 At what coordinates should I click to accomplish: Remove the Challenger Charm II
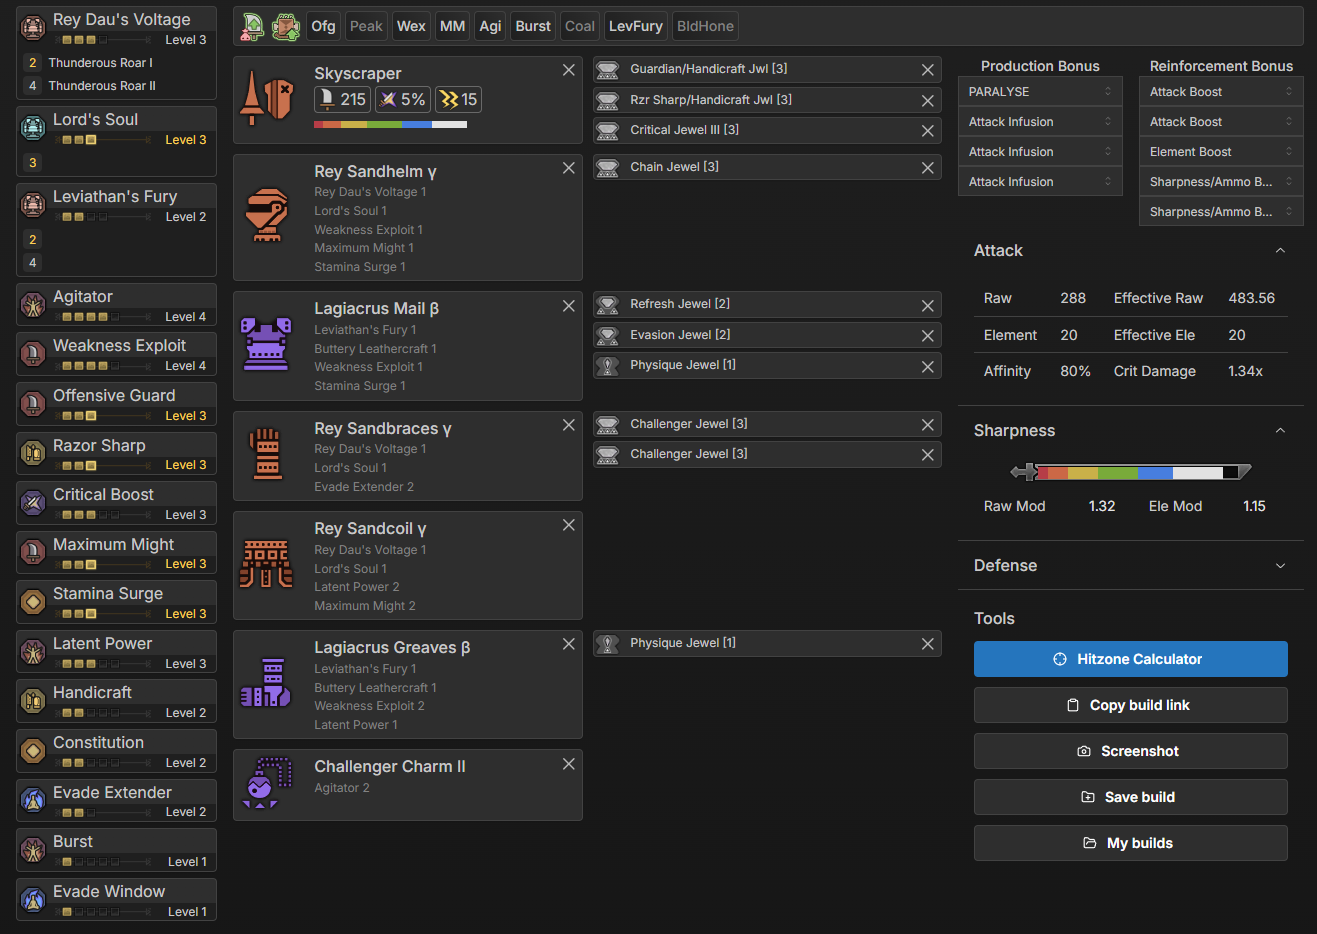click(568, 764)
